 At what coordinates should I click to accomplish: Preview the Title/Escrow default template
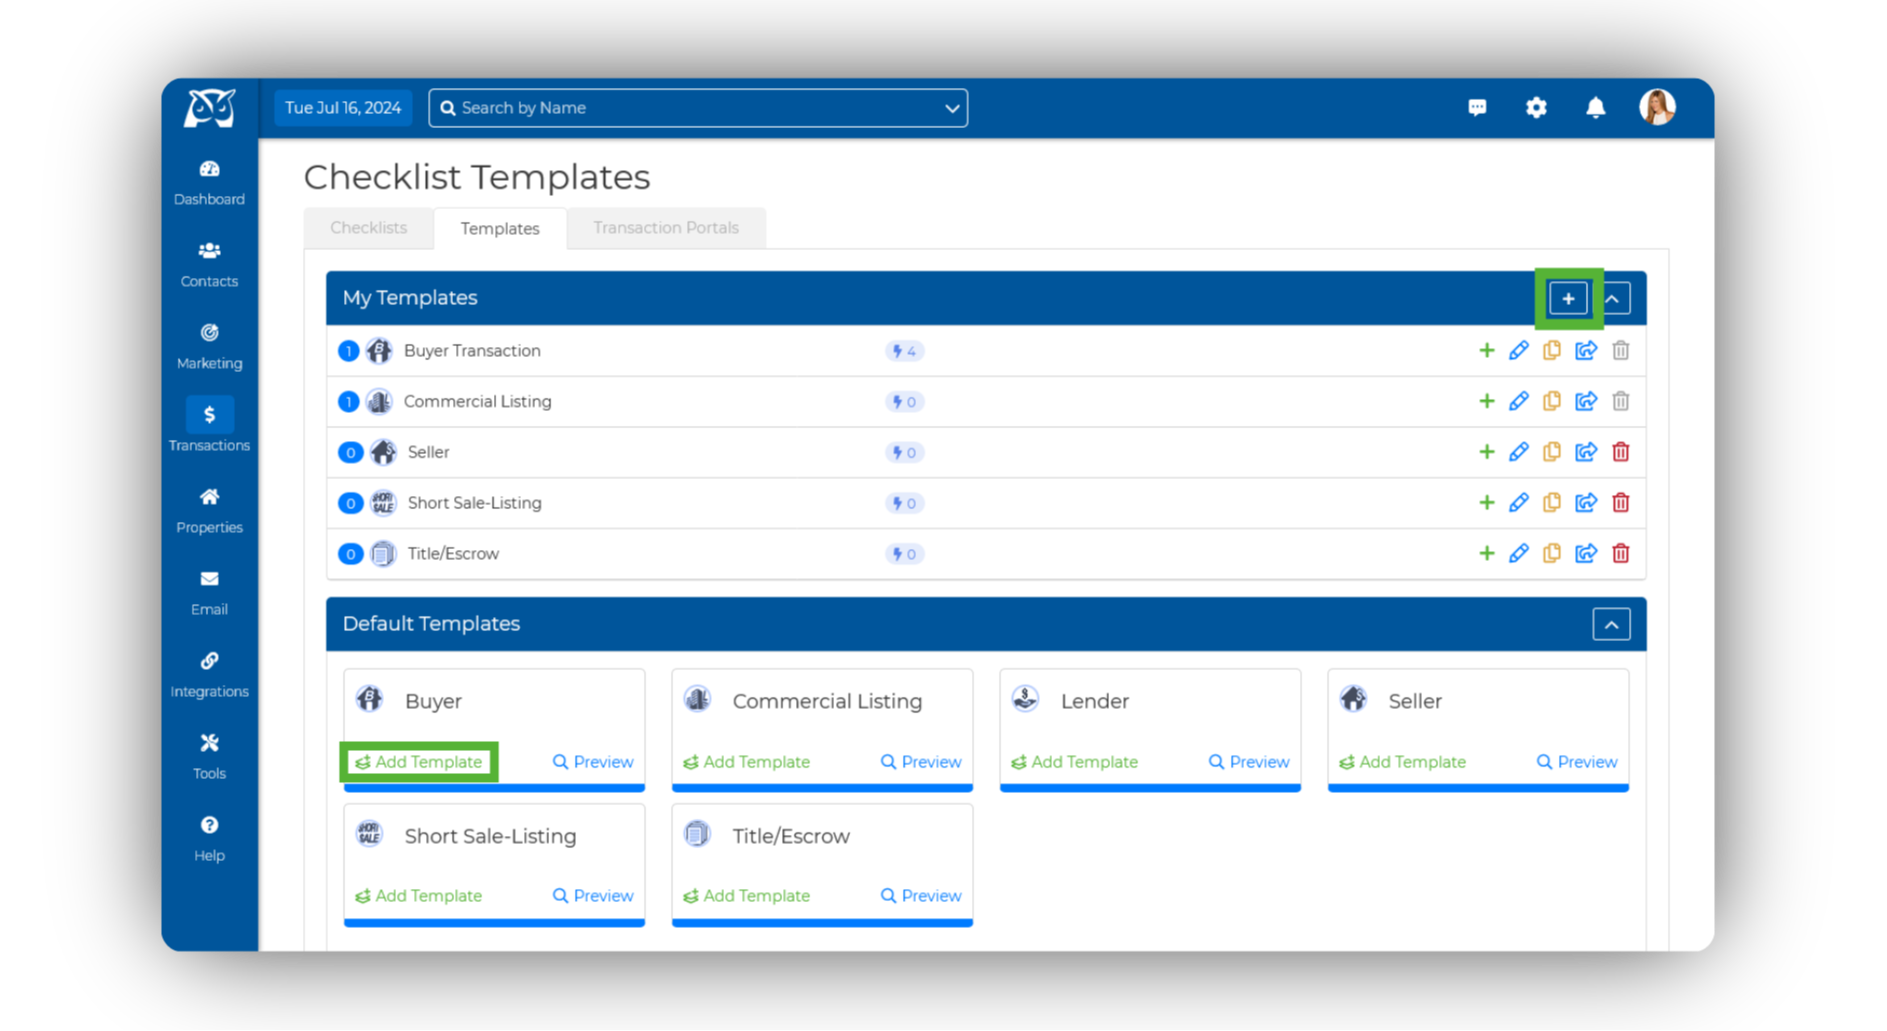921,896
